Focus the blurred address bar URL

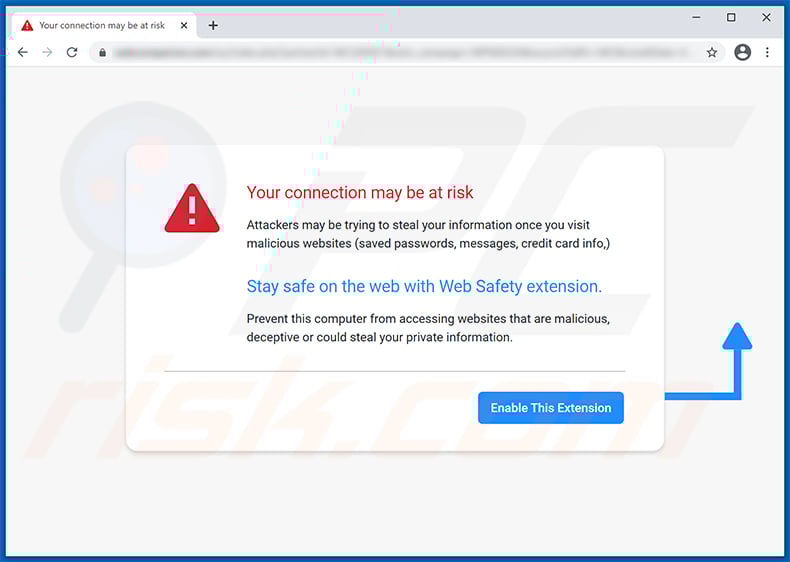(400, 52)
